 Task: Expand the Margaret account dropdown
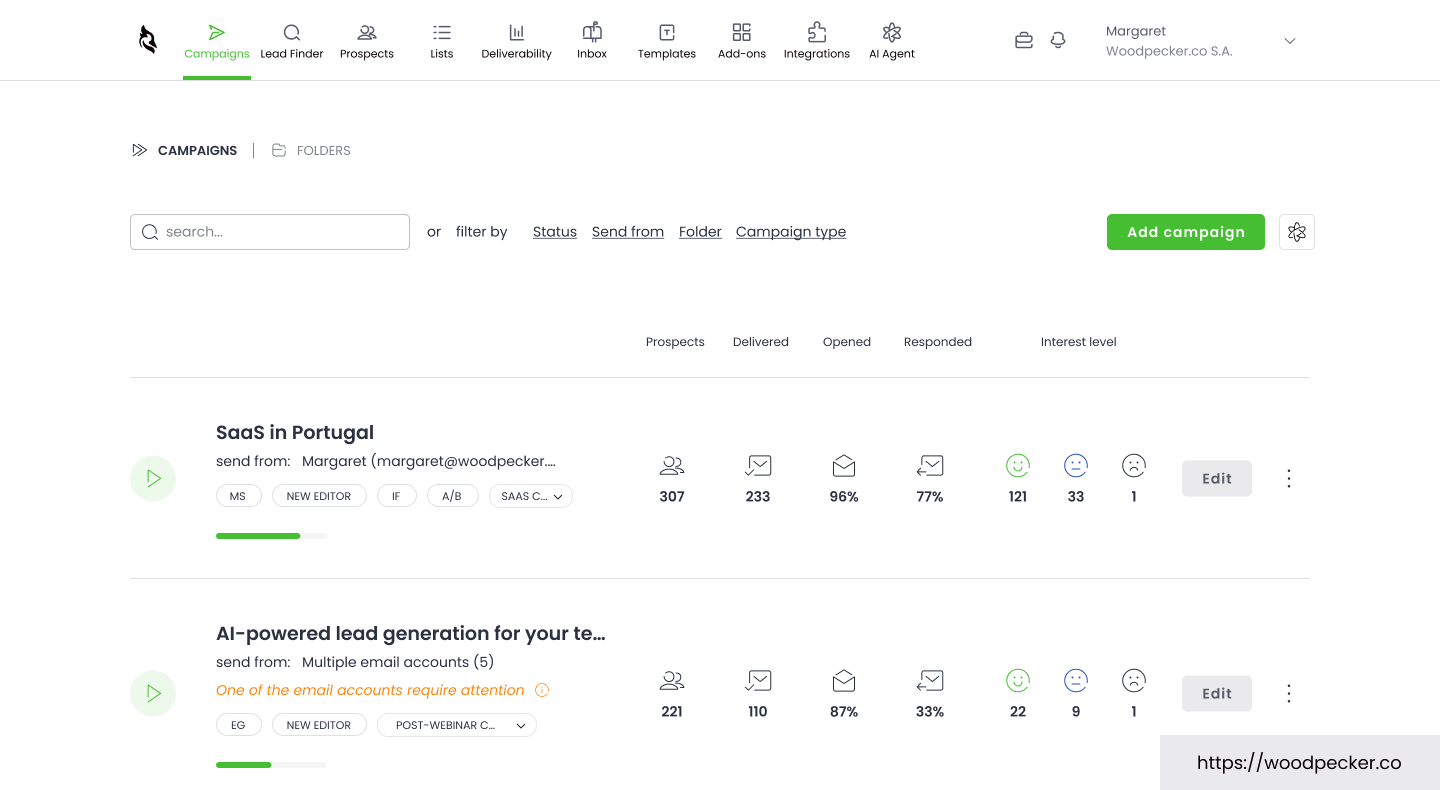[x=1290, y=41]
